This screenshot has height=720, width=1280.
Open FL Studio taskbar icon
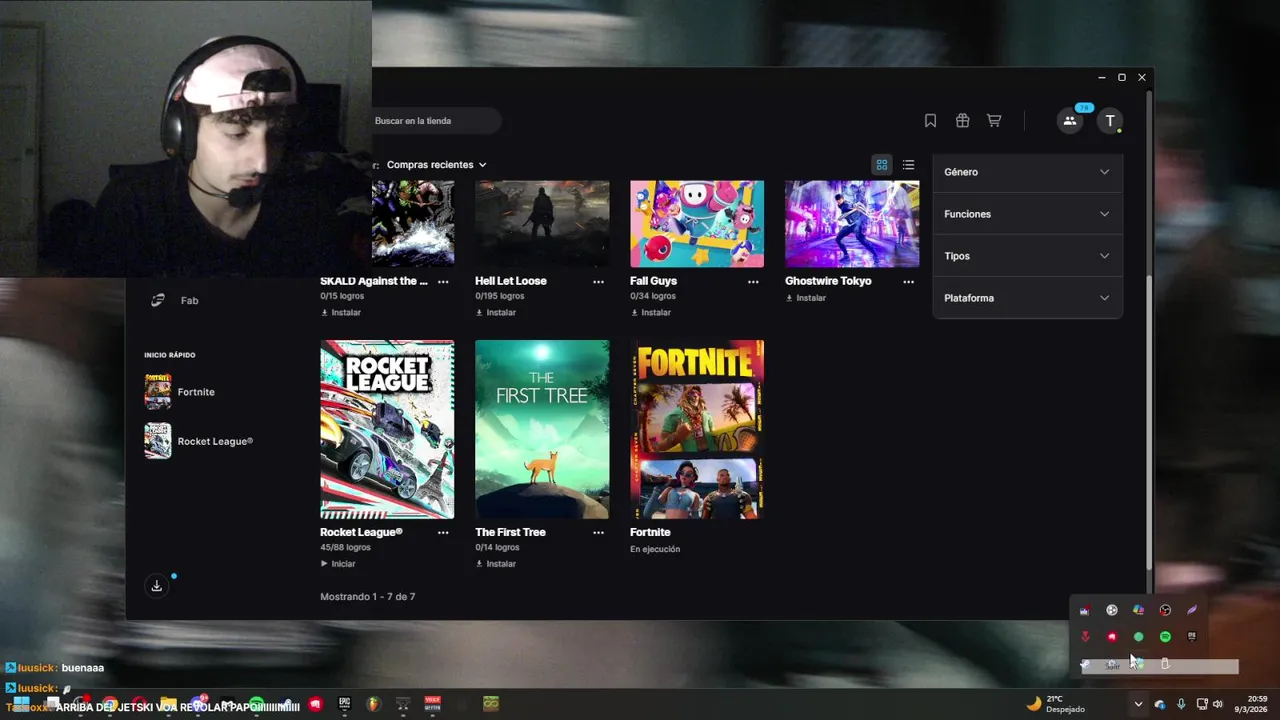pos(374,704)
